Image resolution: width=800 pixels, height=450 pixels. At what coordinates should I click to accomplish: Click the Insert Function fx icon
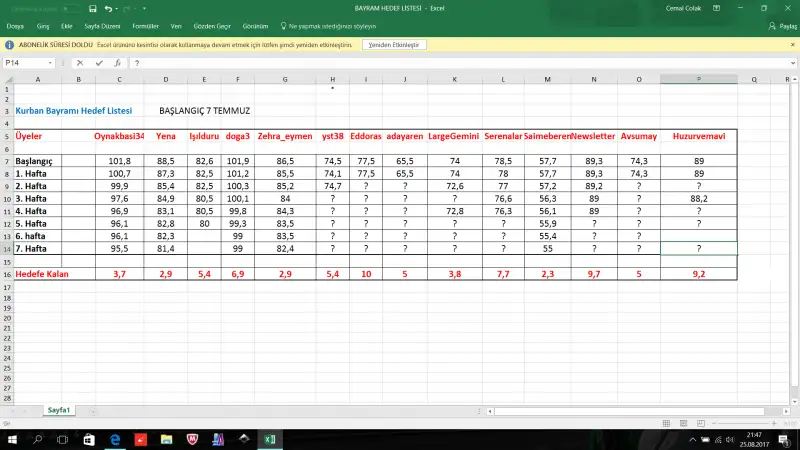[117, 63]
